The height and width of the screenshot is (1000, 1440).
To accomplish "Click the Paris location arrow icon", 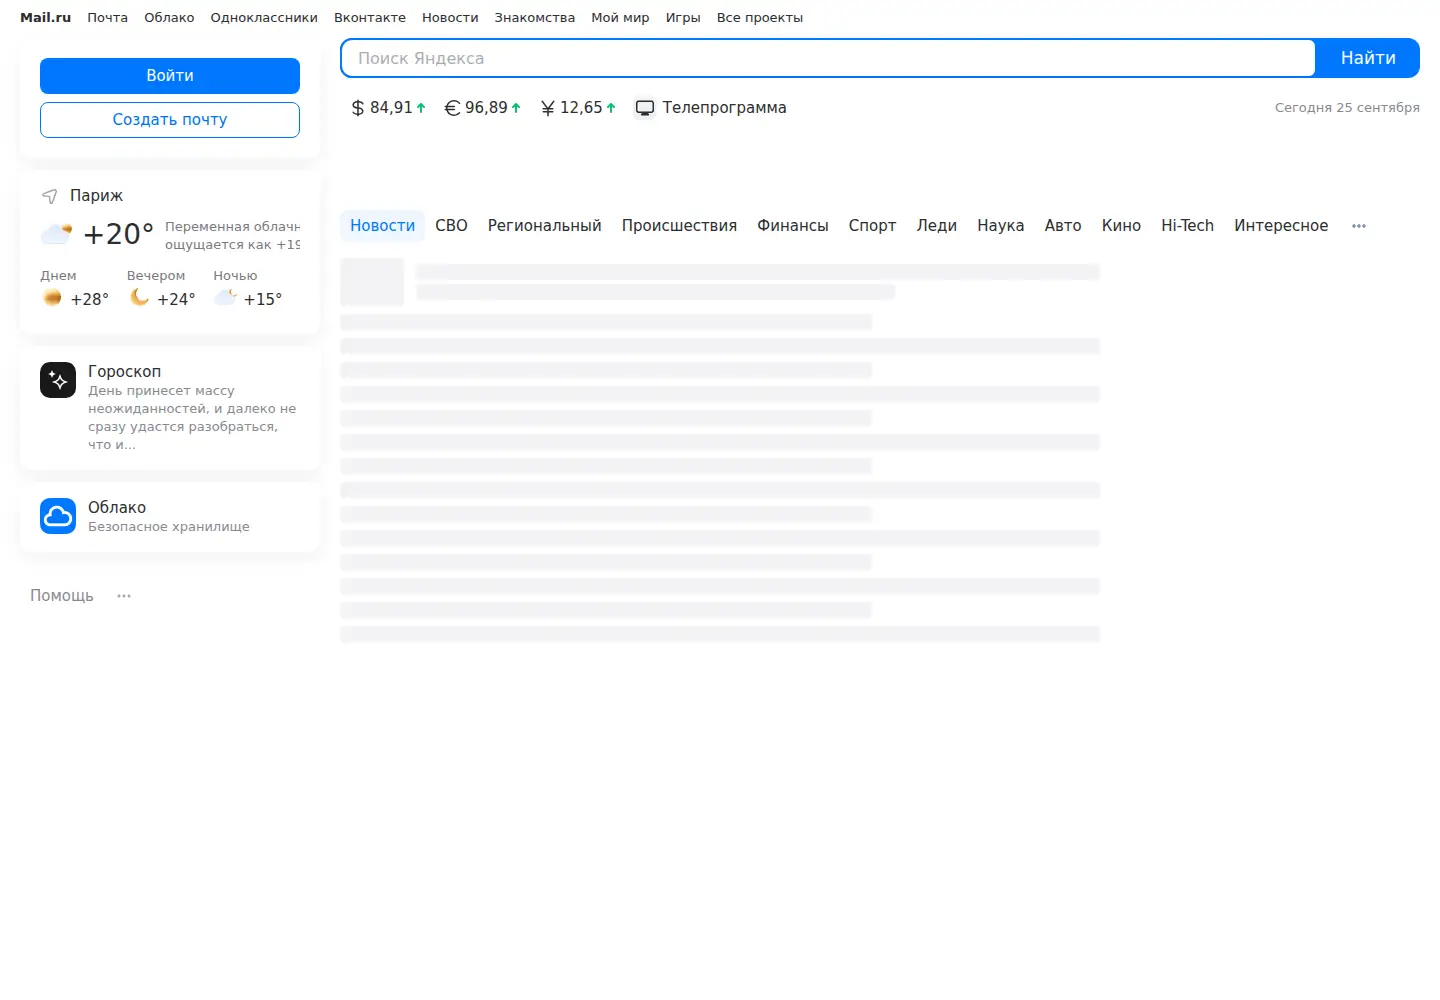I will tap(49, 196).
